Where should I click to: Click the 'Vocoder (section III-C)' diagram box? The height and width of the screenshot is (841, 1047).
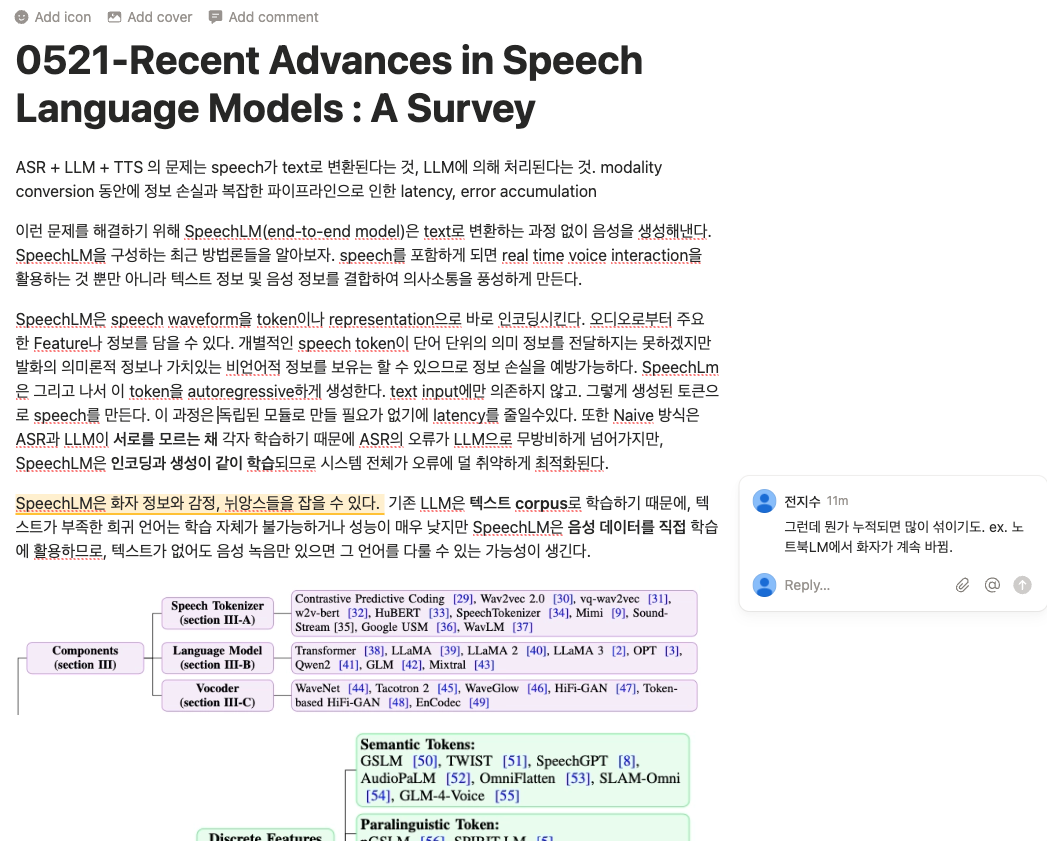[218, 695]
